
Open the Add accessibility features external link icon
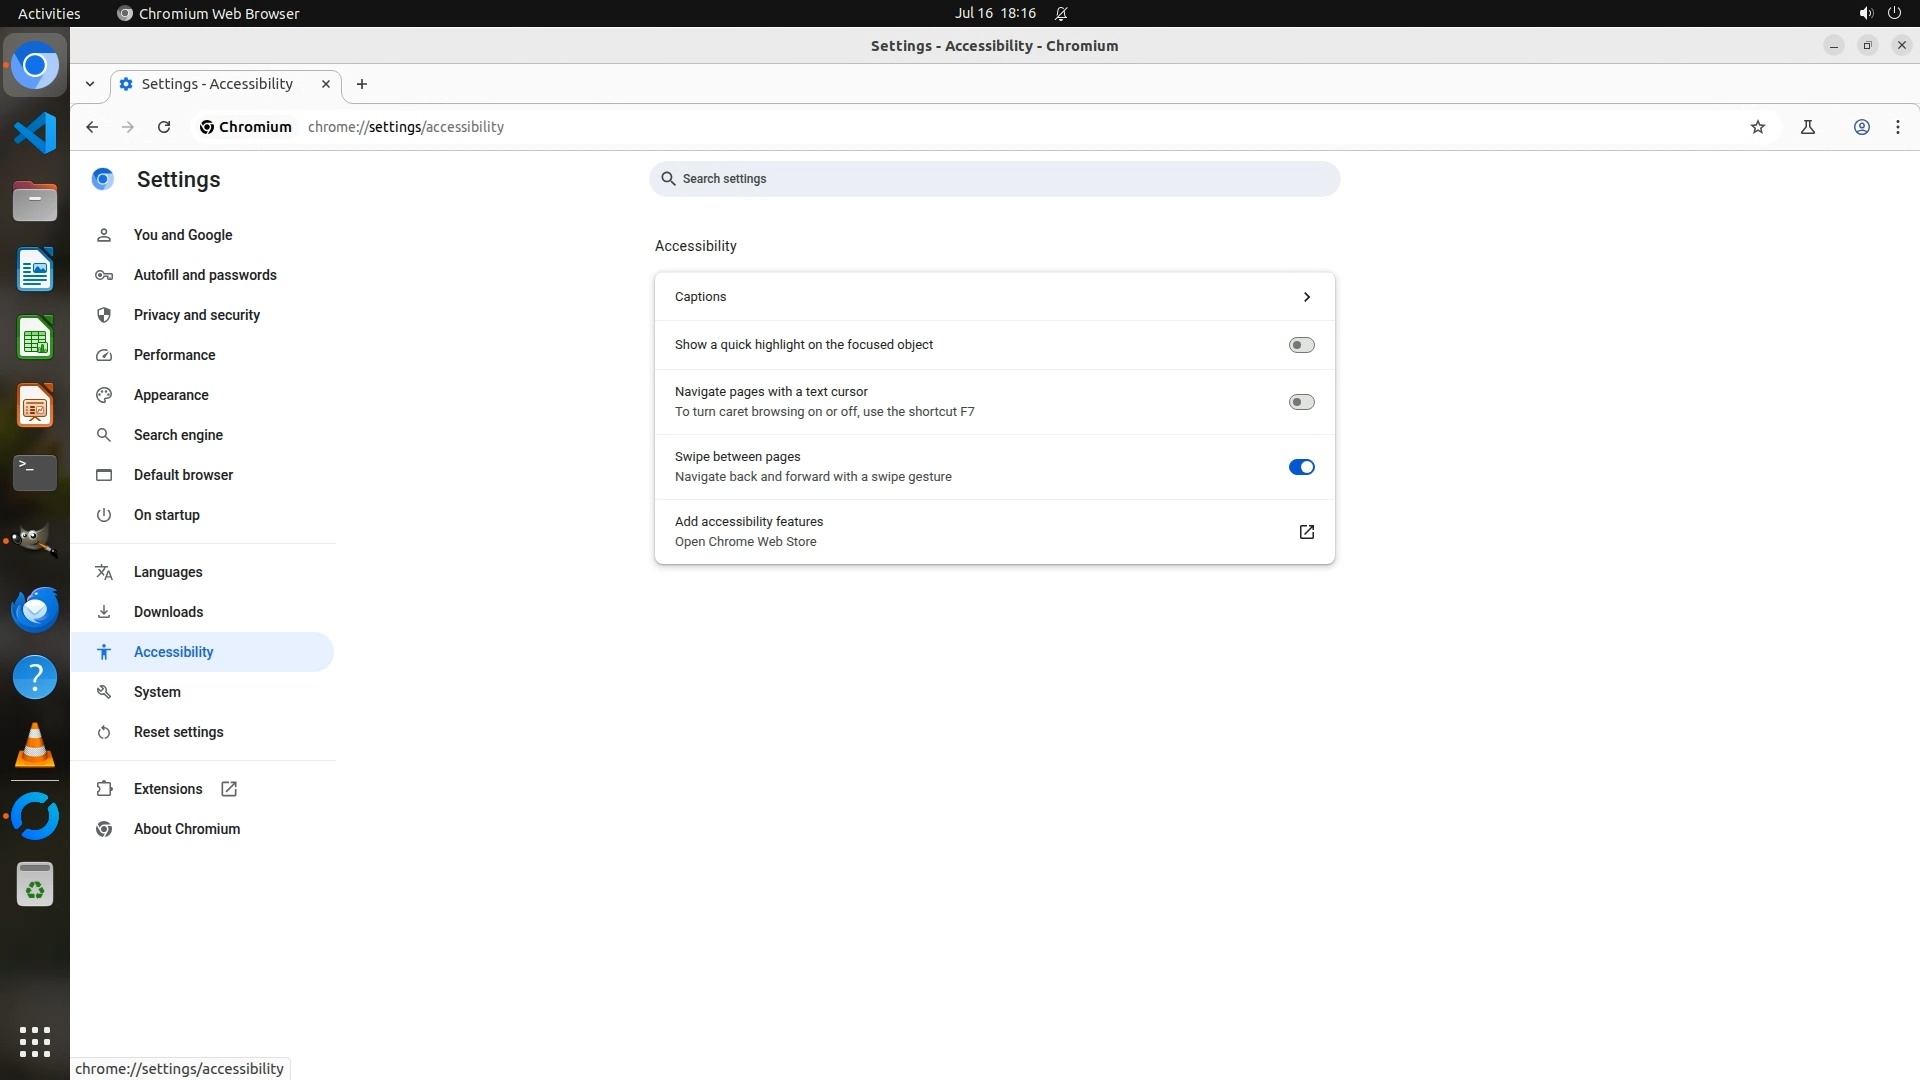[1306, 532]
